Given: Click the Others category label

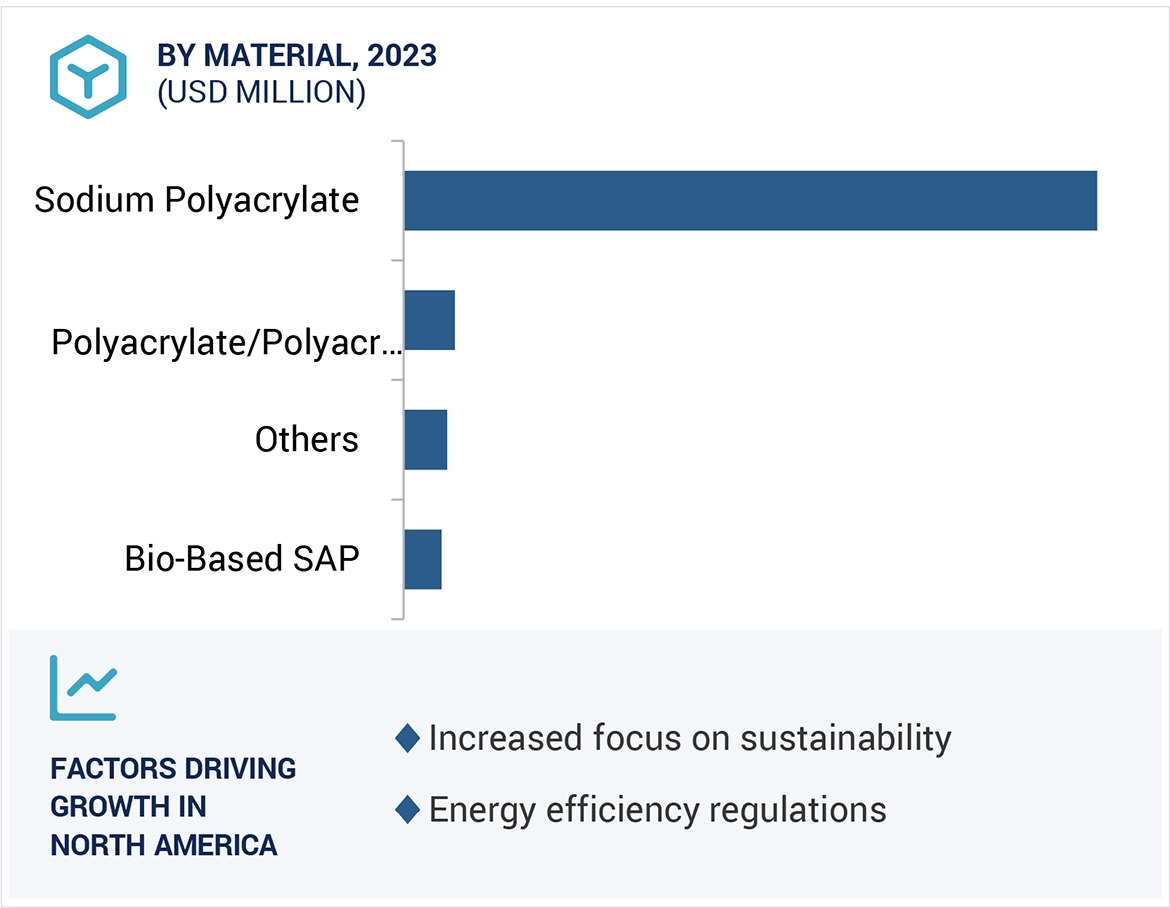Looking at the screenshot, I should [x=306, y=440].
